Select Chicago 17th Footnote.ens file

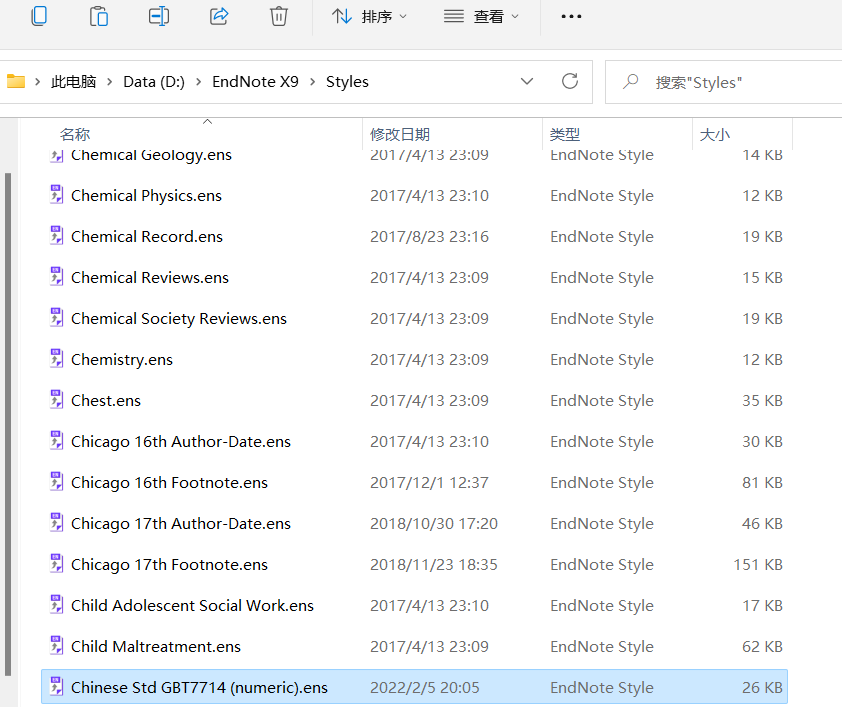414,565
